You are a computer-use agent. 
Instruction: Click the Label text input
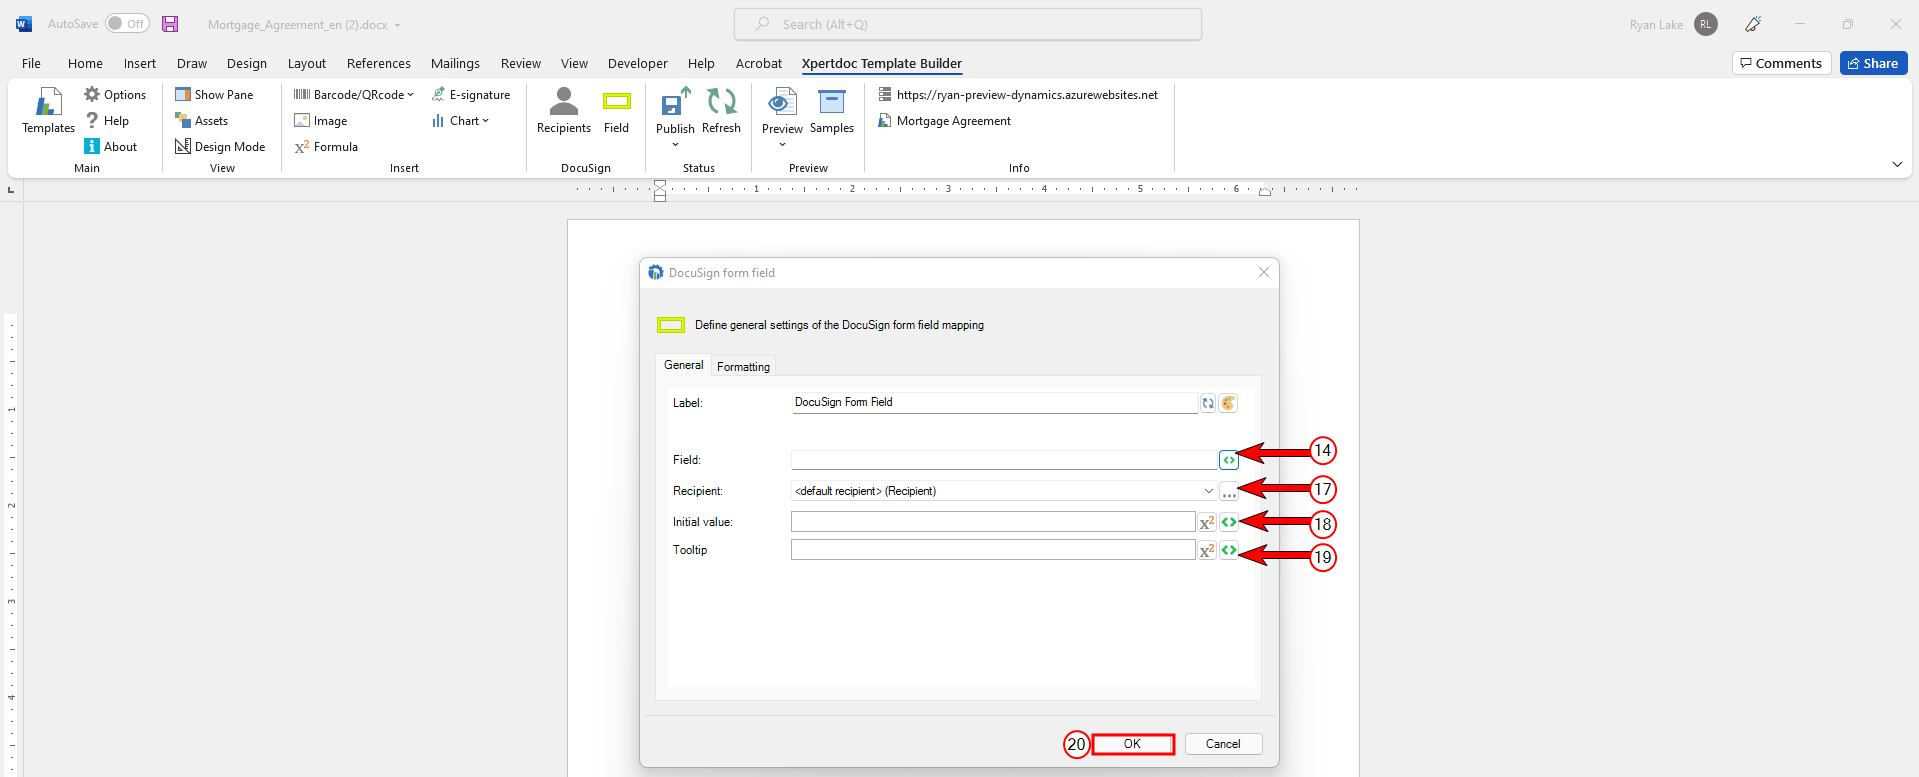[x=995, y=402]
